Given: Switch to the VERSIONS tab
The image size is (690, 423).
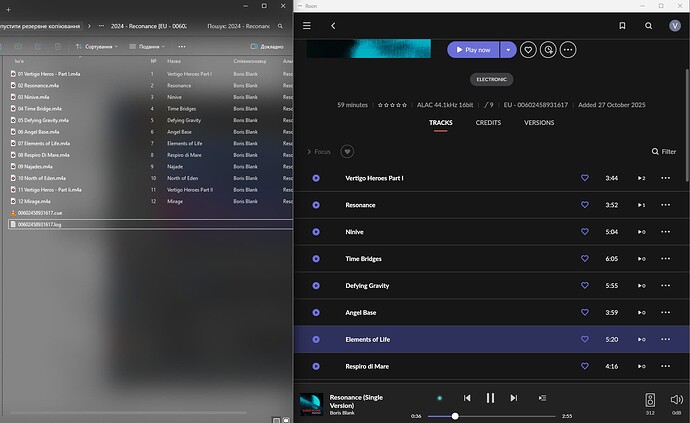Looking at the screenshot, I should [539, 123].
